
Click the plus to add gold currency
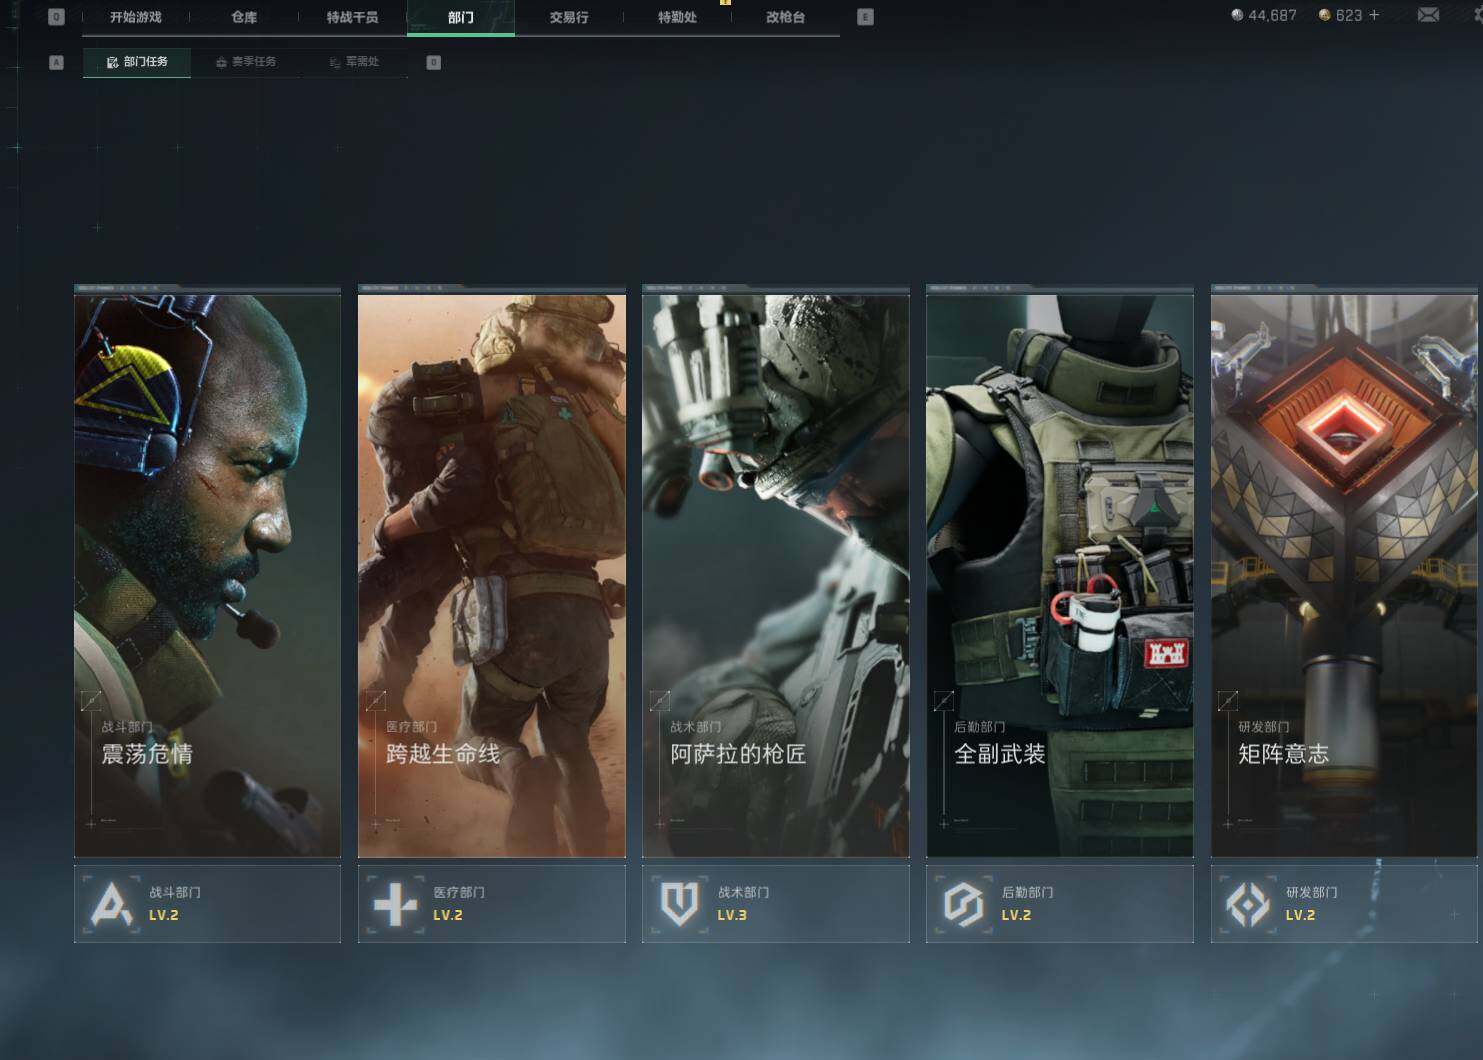(1374, 15)
